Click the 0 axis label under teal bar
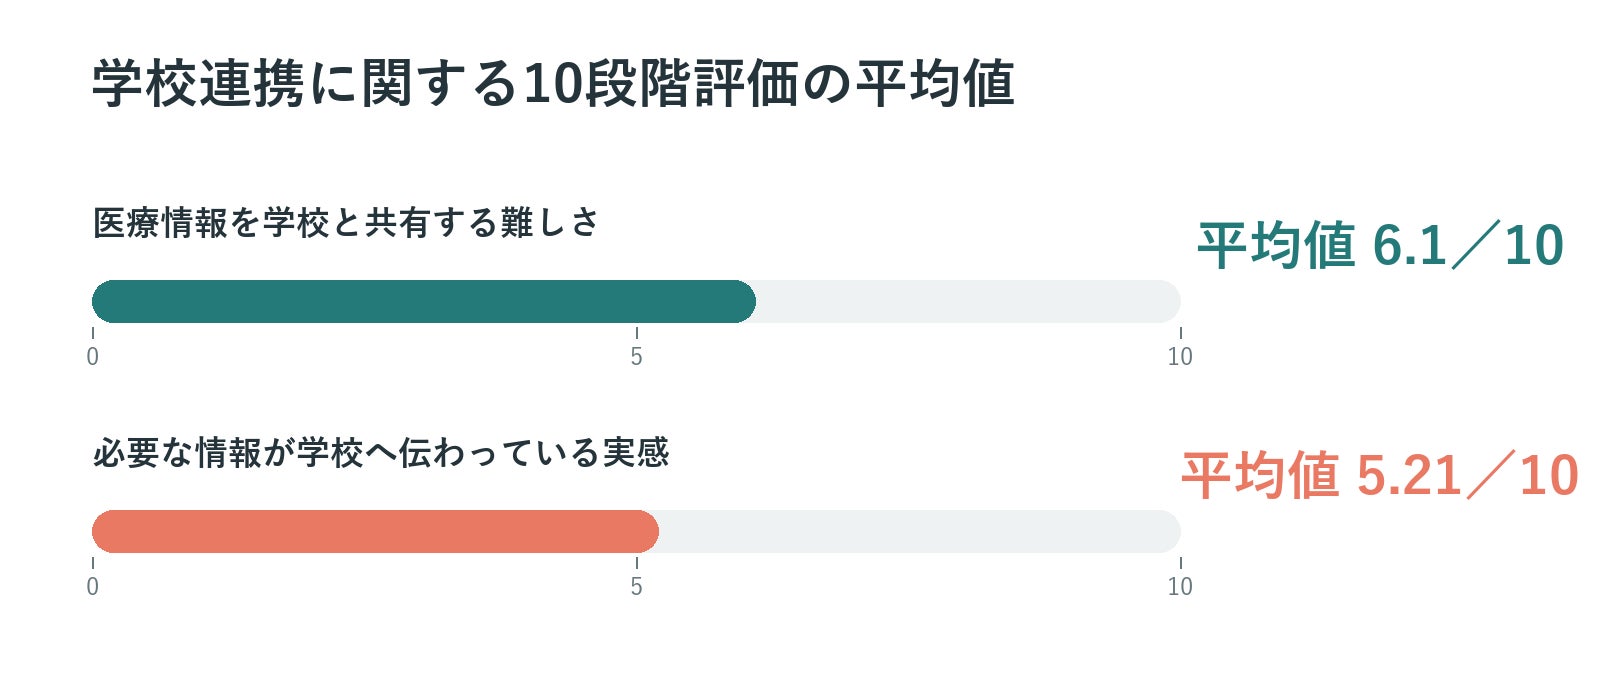The height and width of the screenshot is (690, 1600). click(x=93, y=357)
